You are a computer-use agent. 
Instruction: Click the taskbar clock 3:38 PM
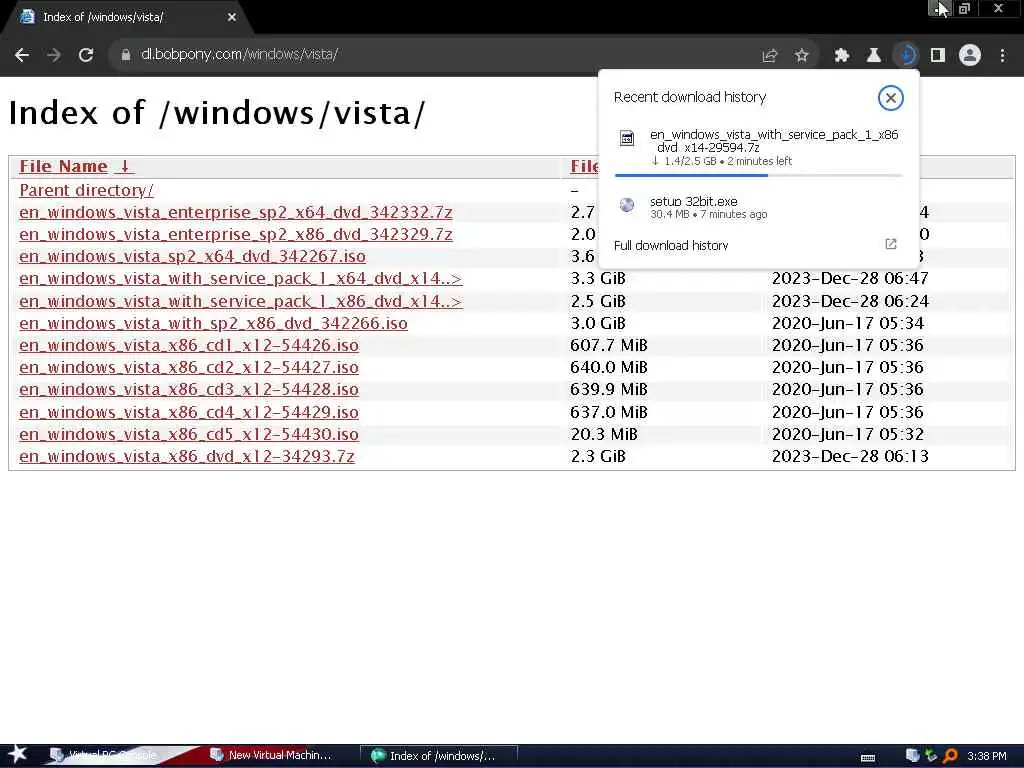[x=986, y=756]
